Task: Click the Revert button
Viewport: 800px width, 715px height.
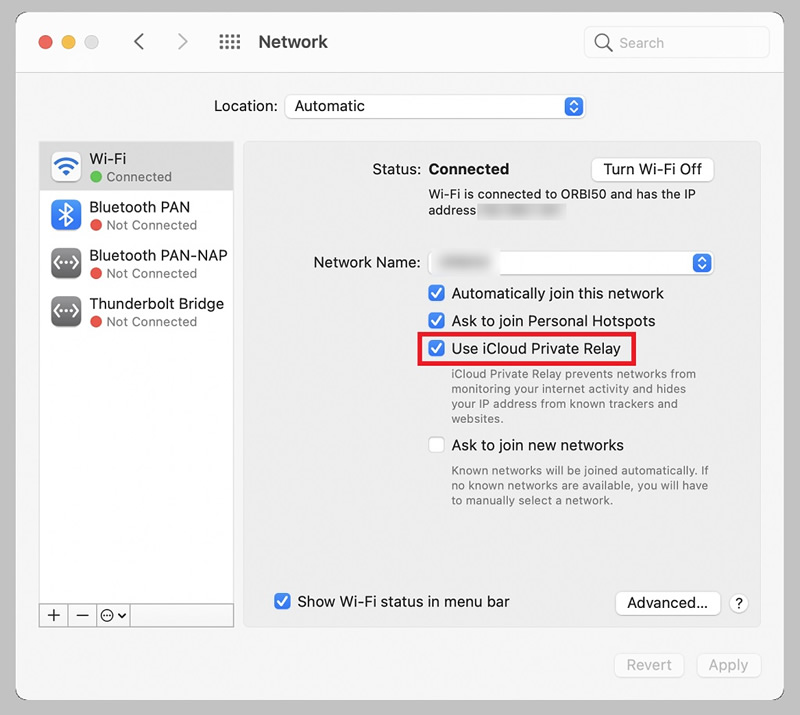Action: coord(648,665)
